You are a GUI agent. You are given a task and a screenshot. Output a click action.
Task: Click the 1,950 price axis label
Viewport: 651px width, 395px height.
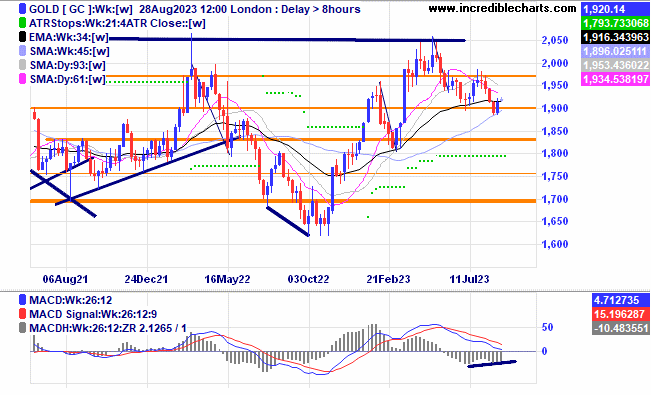(555, 86)
